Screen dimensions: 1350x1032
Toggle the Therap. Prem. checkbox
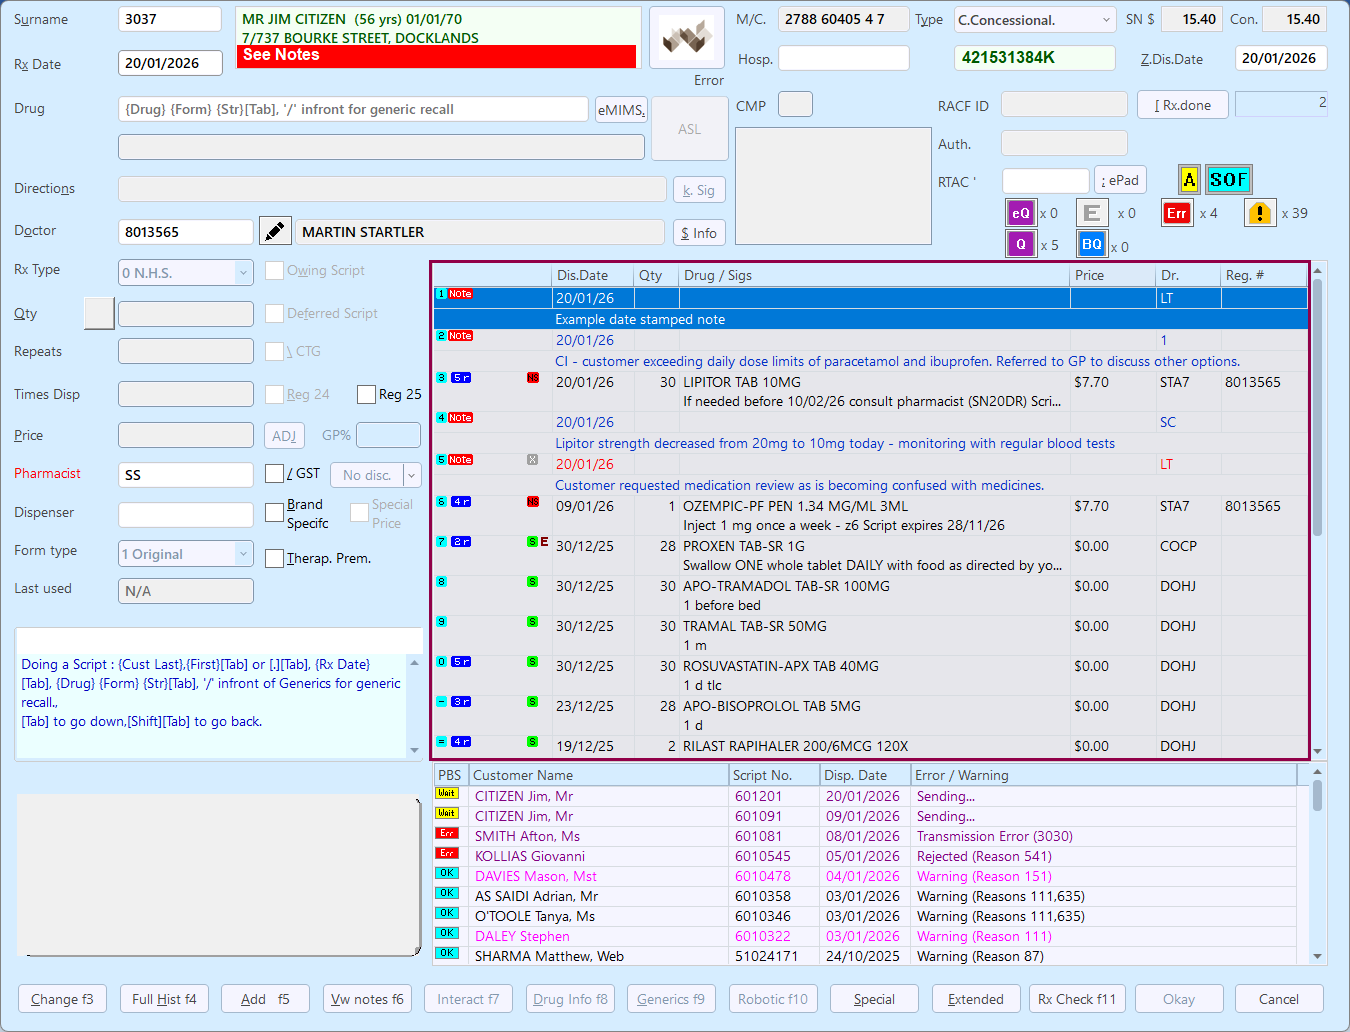(274, 558)
